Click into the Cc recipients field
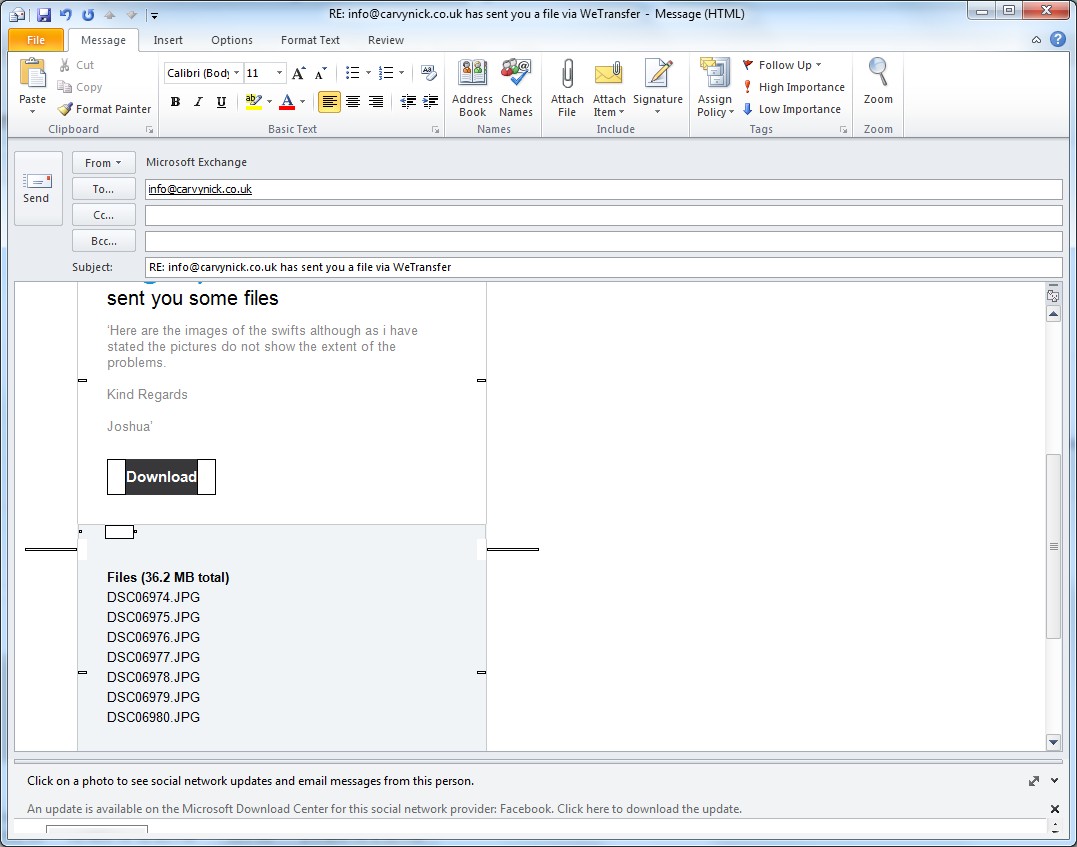 603,215
